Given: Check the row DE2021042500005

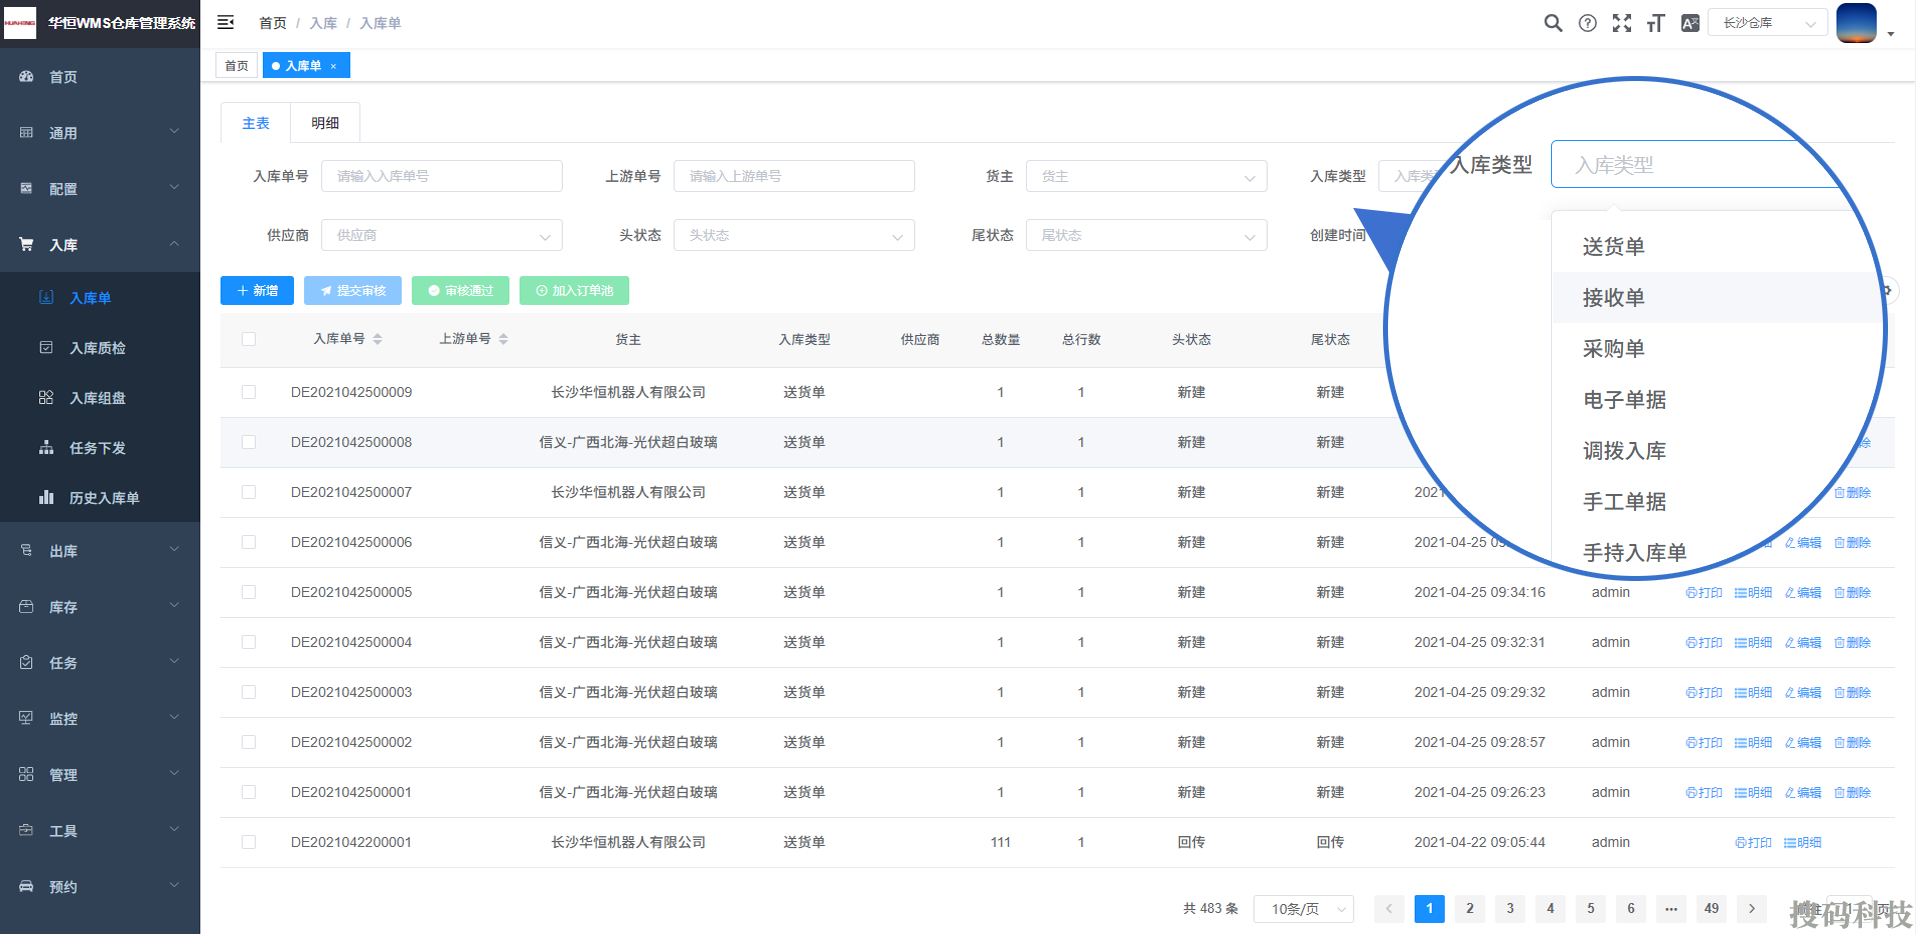Looking at the screenshot, I should (249, 592).
